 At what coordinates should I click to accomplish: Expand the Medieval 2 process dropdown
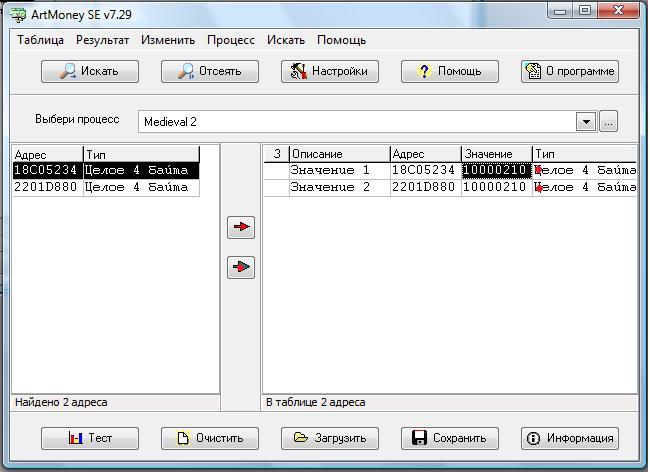586,122
